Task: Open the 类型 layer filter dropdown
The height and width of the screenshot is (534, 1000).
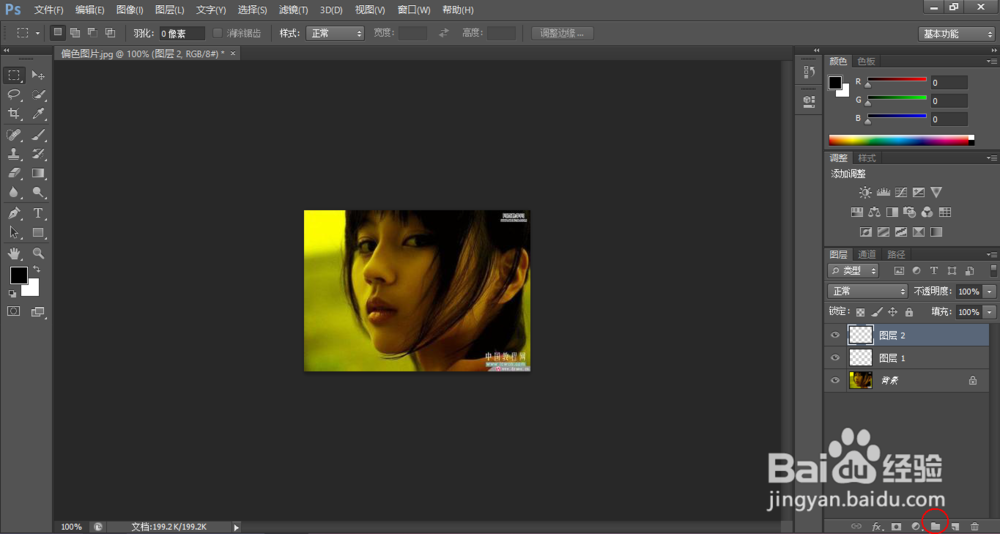Action: (x=853, y=271)
